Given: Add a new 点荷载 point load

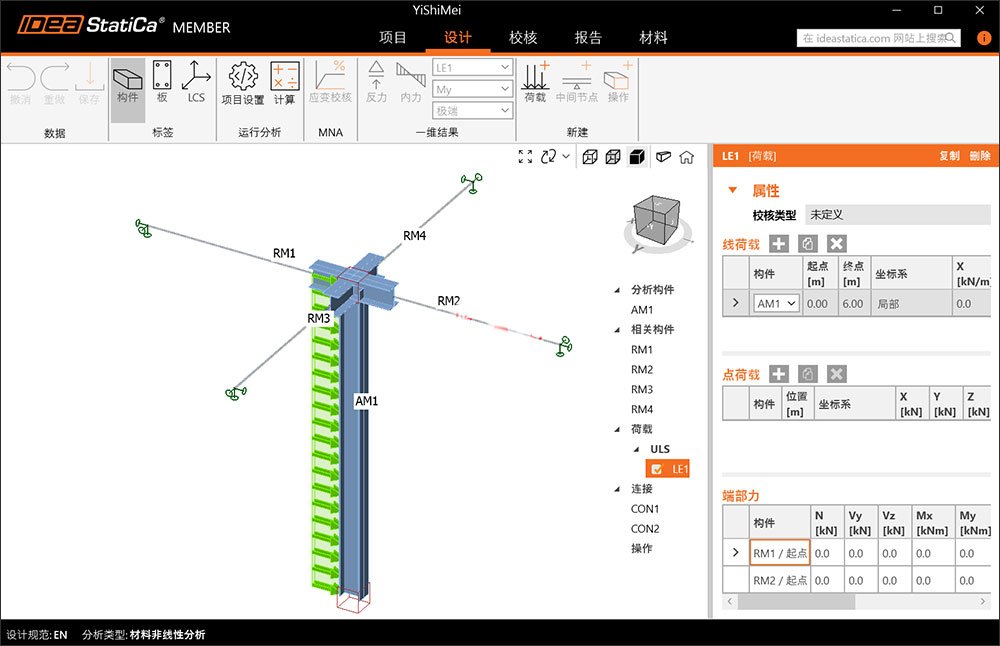Looking at the screenshot, I should tap(779, 374).
